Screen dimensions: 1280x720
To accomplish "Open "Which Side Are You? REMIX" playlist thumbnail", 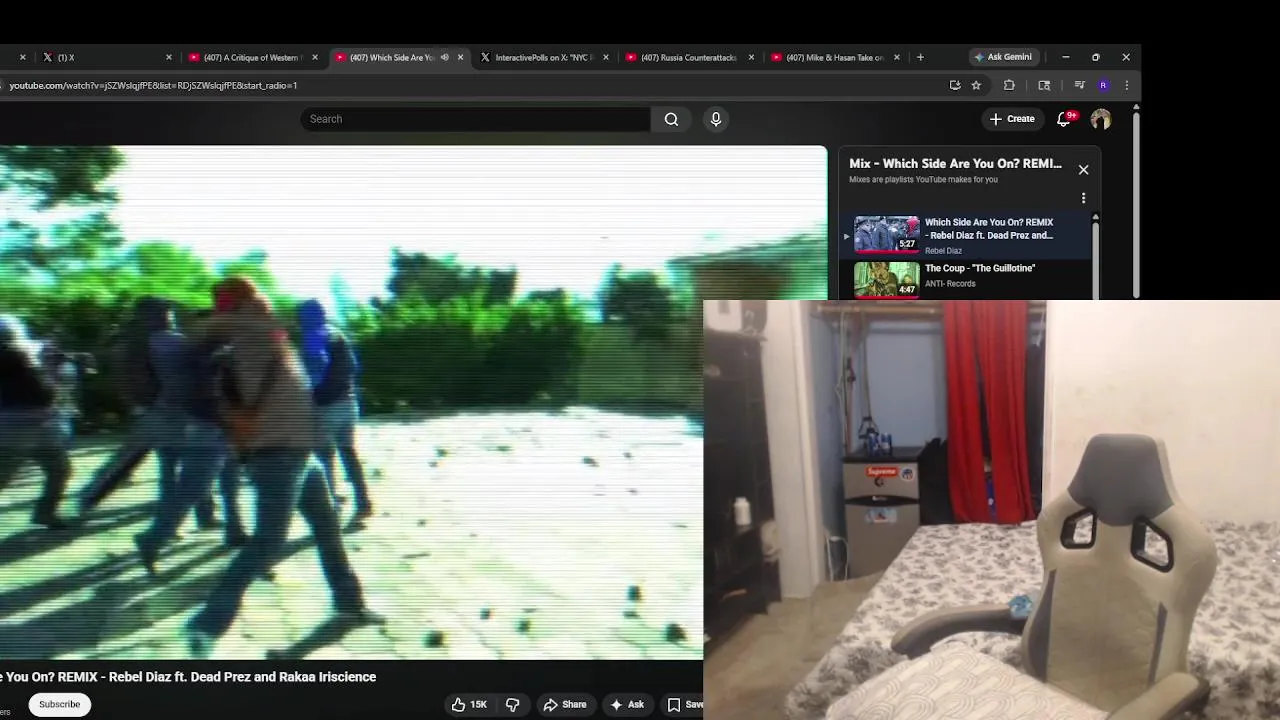I will pyautogui.click(x=886, y=234).
